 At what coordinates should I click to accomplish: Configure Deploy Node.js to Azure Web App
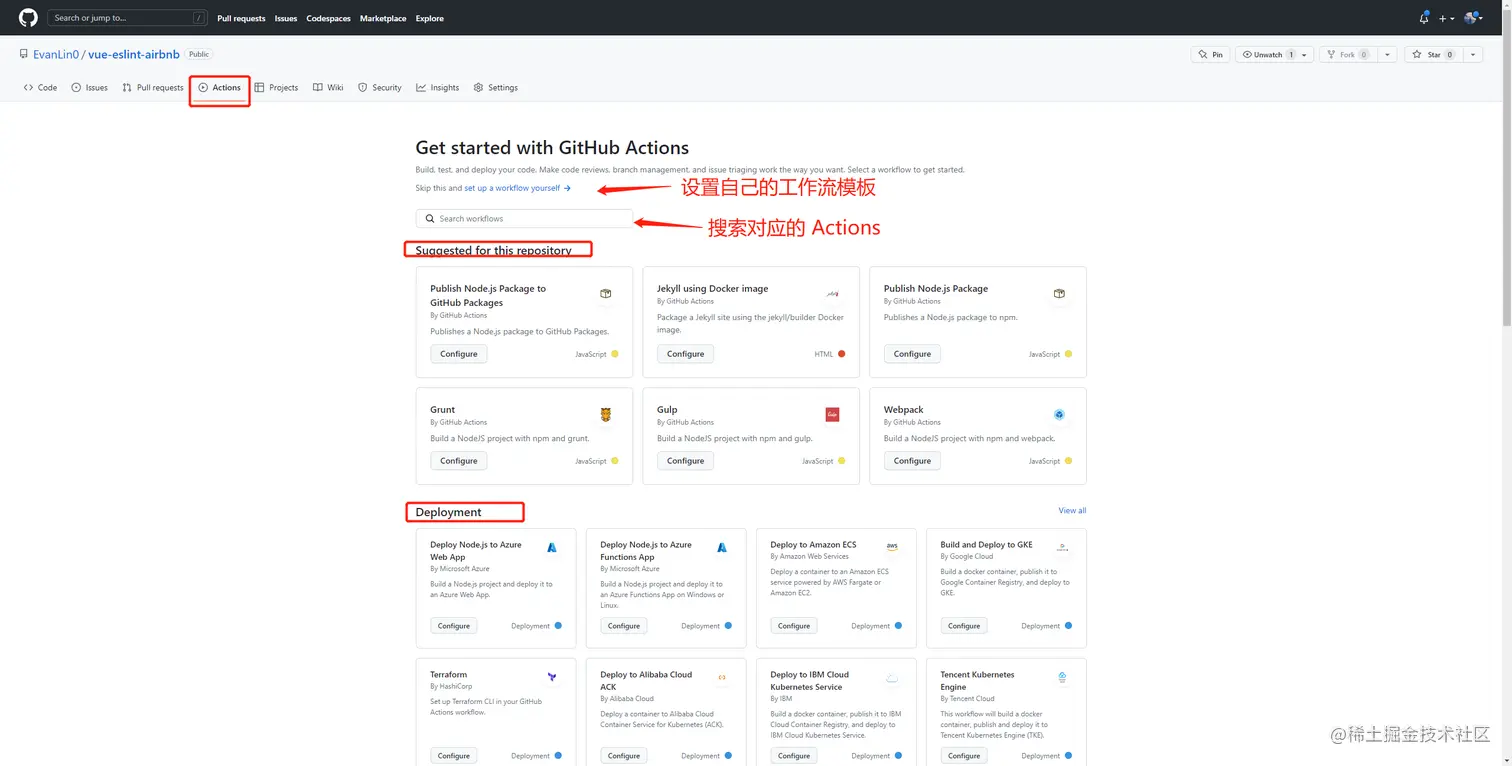point(454,626)
